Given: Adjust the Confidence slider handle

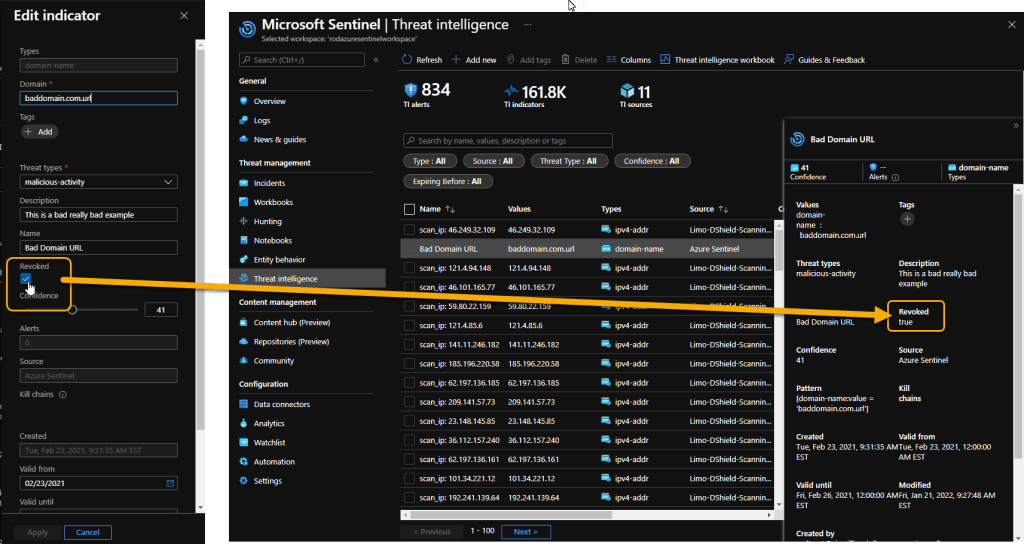Looking at the screenshot, I should point(72,310).
